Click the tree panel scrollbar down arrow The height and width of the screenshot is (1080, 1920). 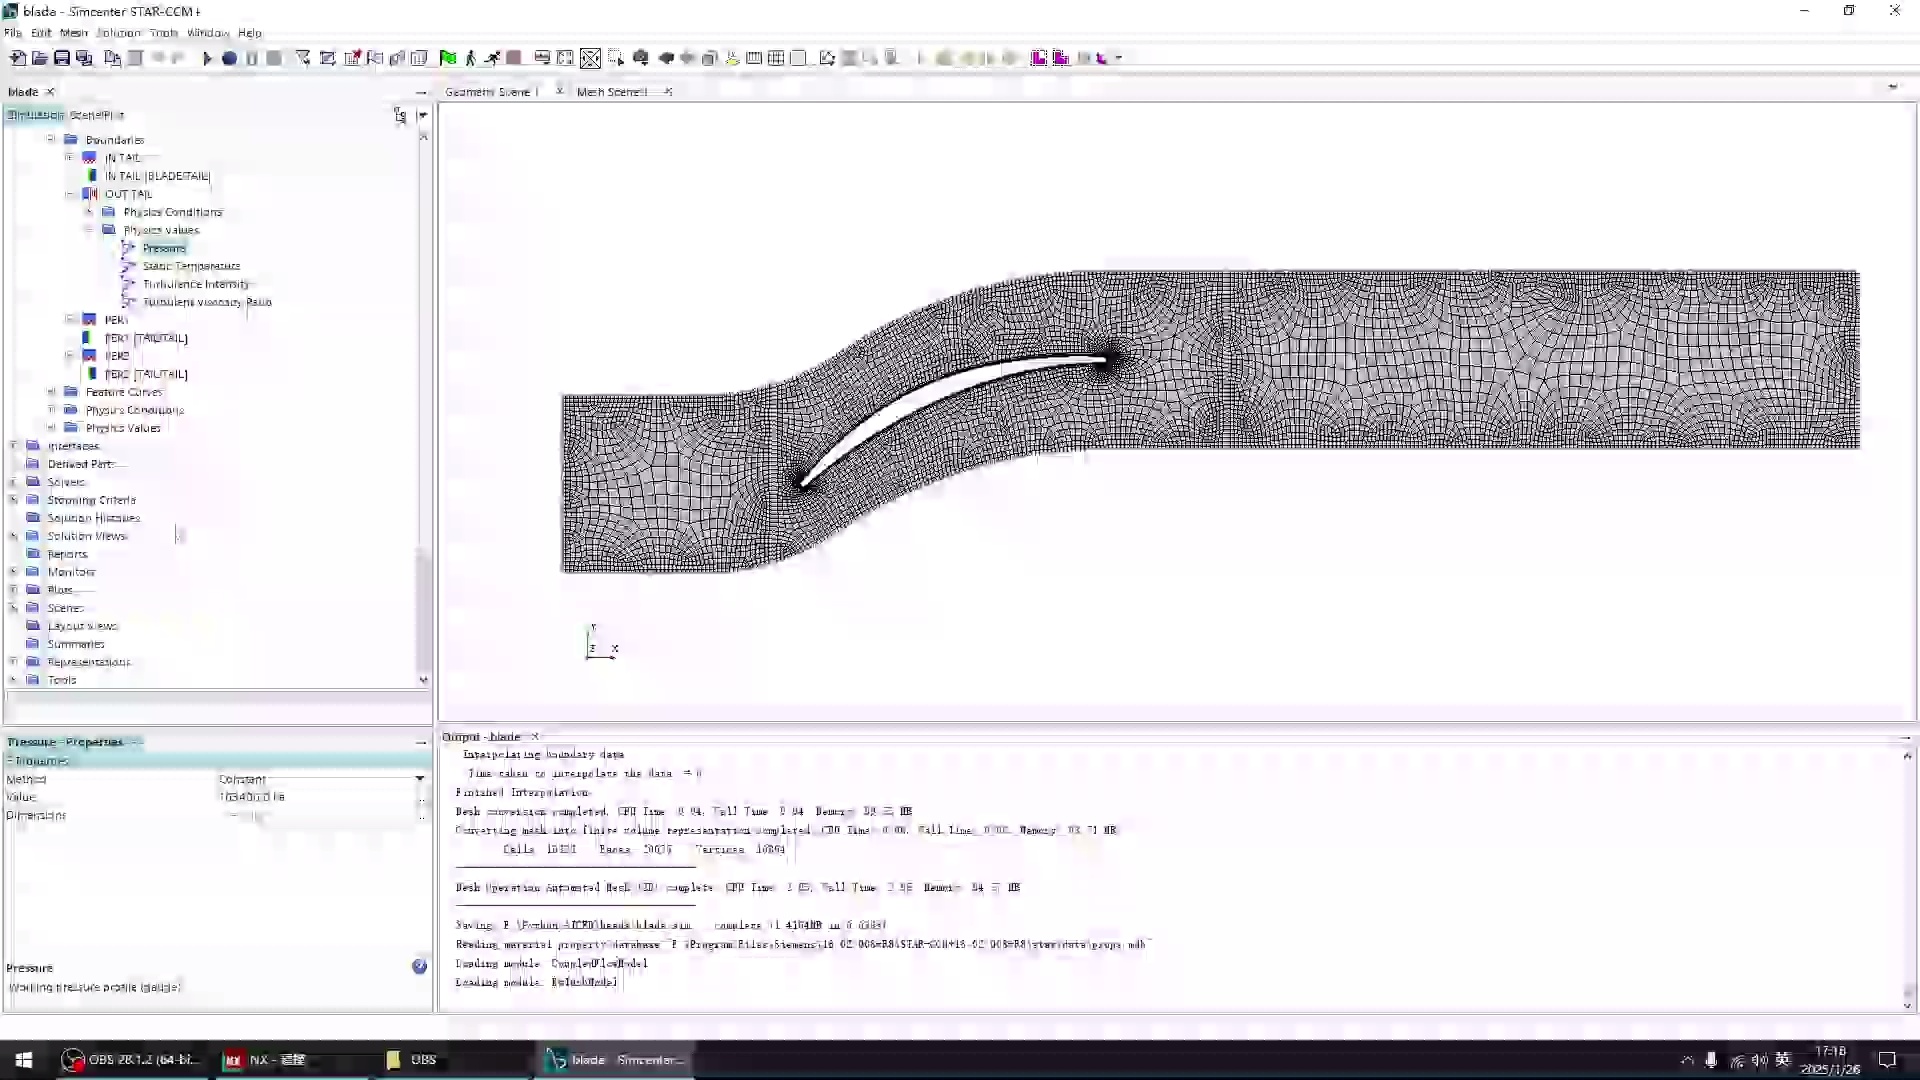pos(423,680)
